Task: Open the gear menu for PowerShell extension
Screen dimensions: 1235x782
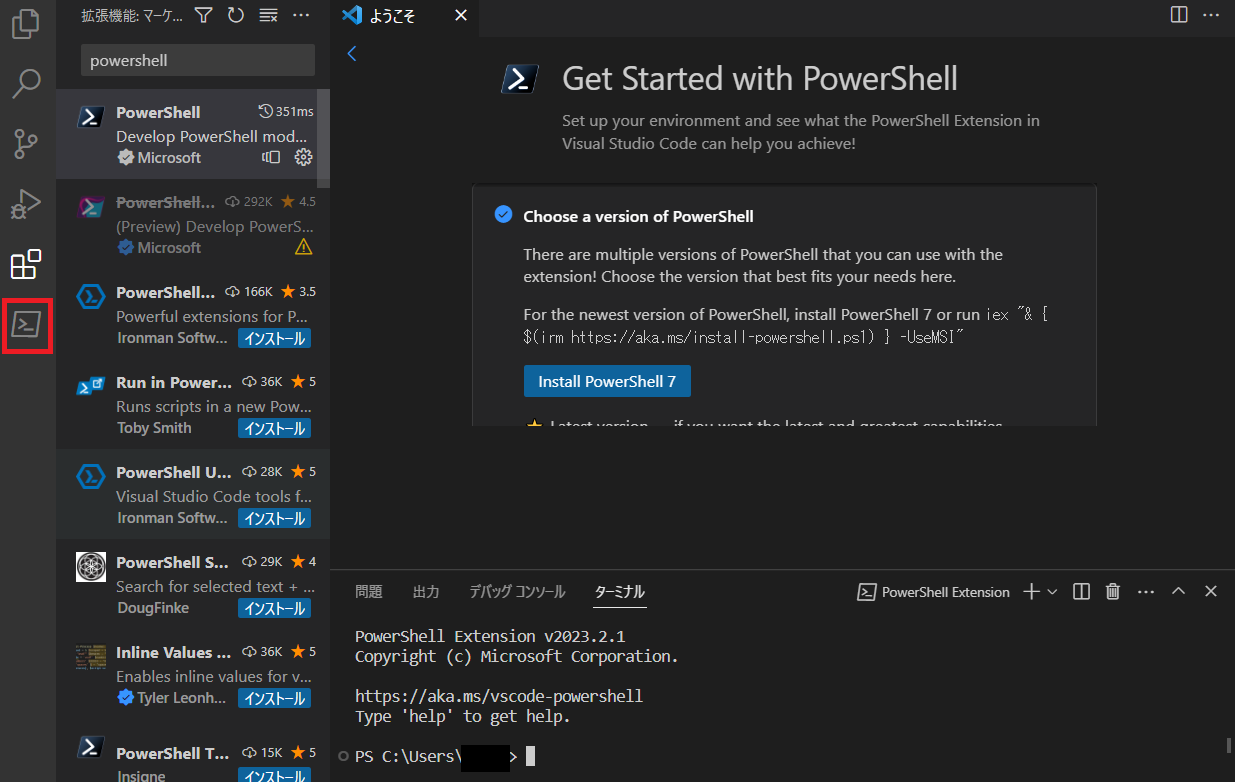Action: click(304, 157)
